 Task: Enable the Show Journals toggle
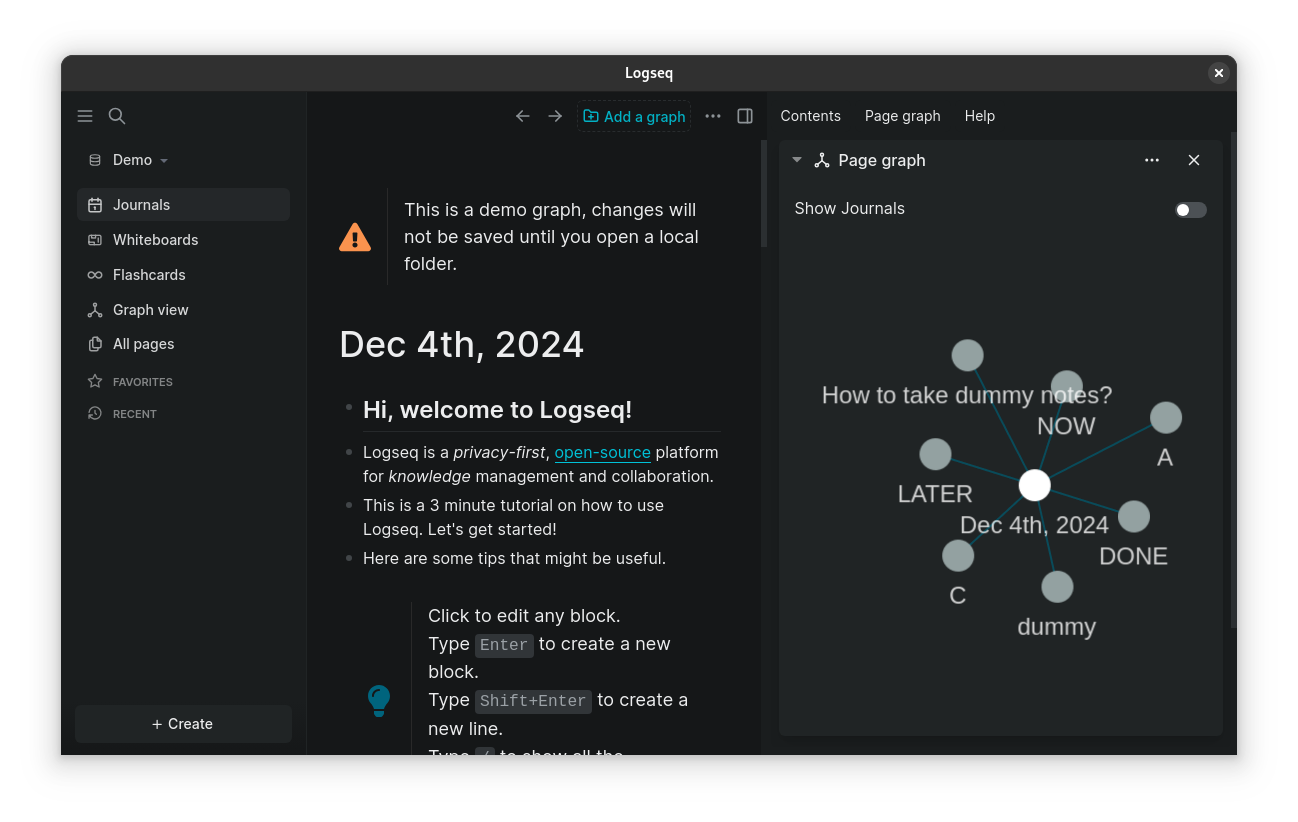click(1190, 210)
